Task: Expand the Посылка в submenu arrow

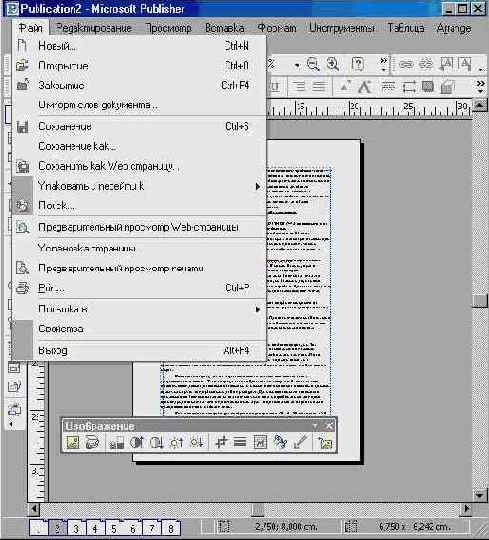Action: pos(258,309)
